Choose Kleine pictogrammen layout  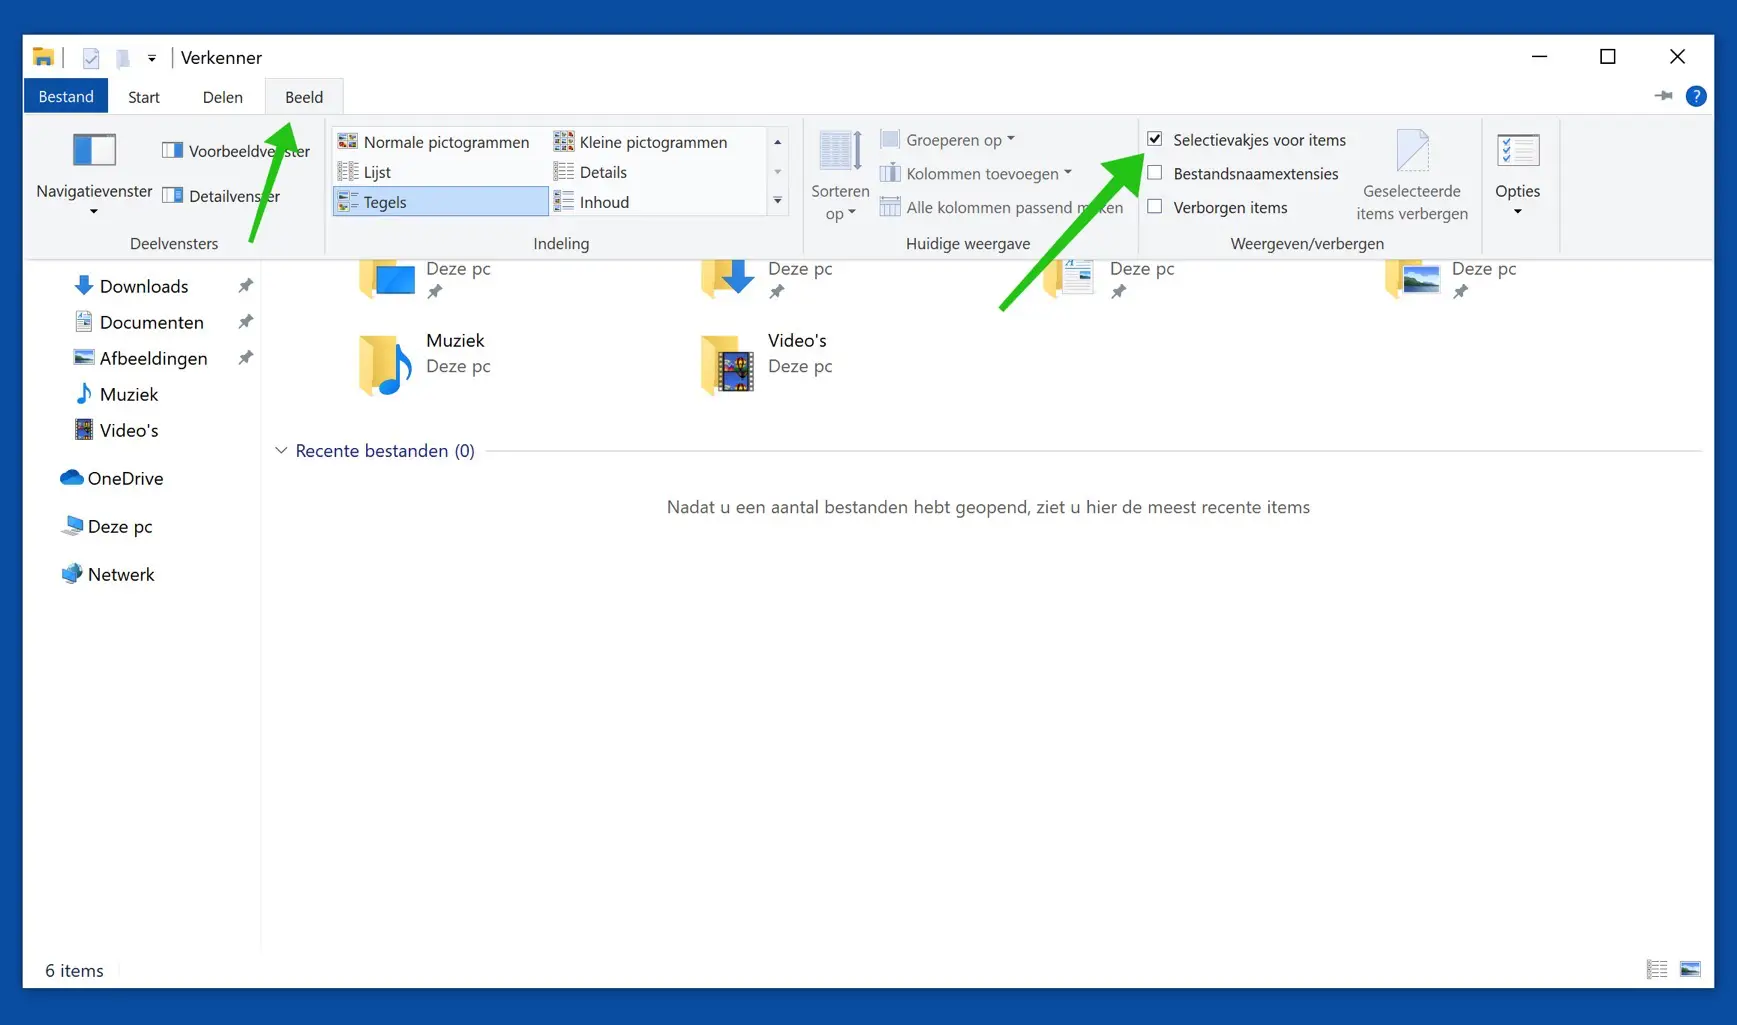[x=641, y=142]
